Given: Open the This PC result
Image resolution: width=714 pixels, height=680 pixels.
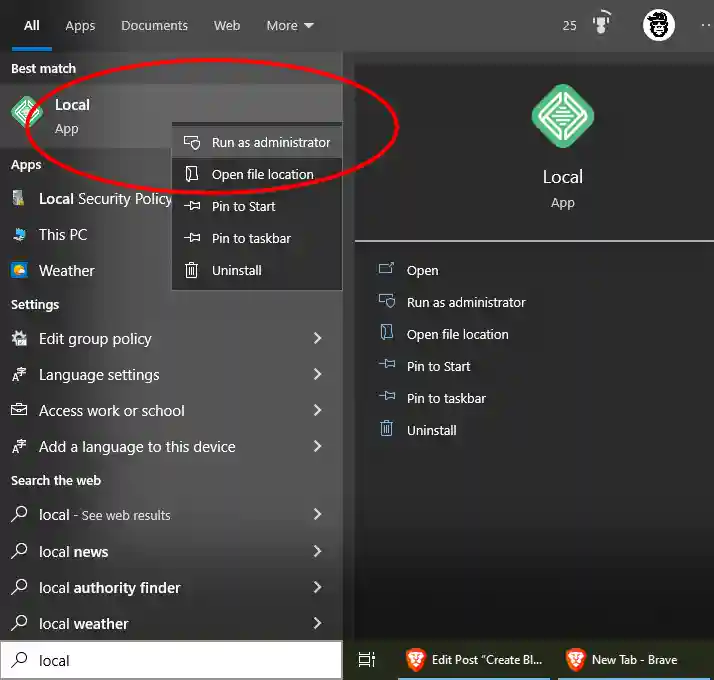Looking at the screenshot, I should point(86,235).
